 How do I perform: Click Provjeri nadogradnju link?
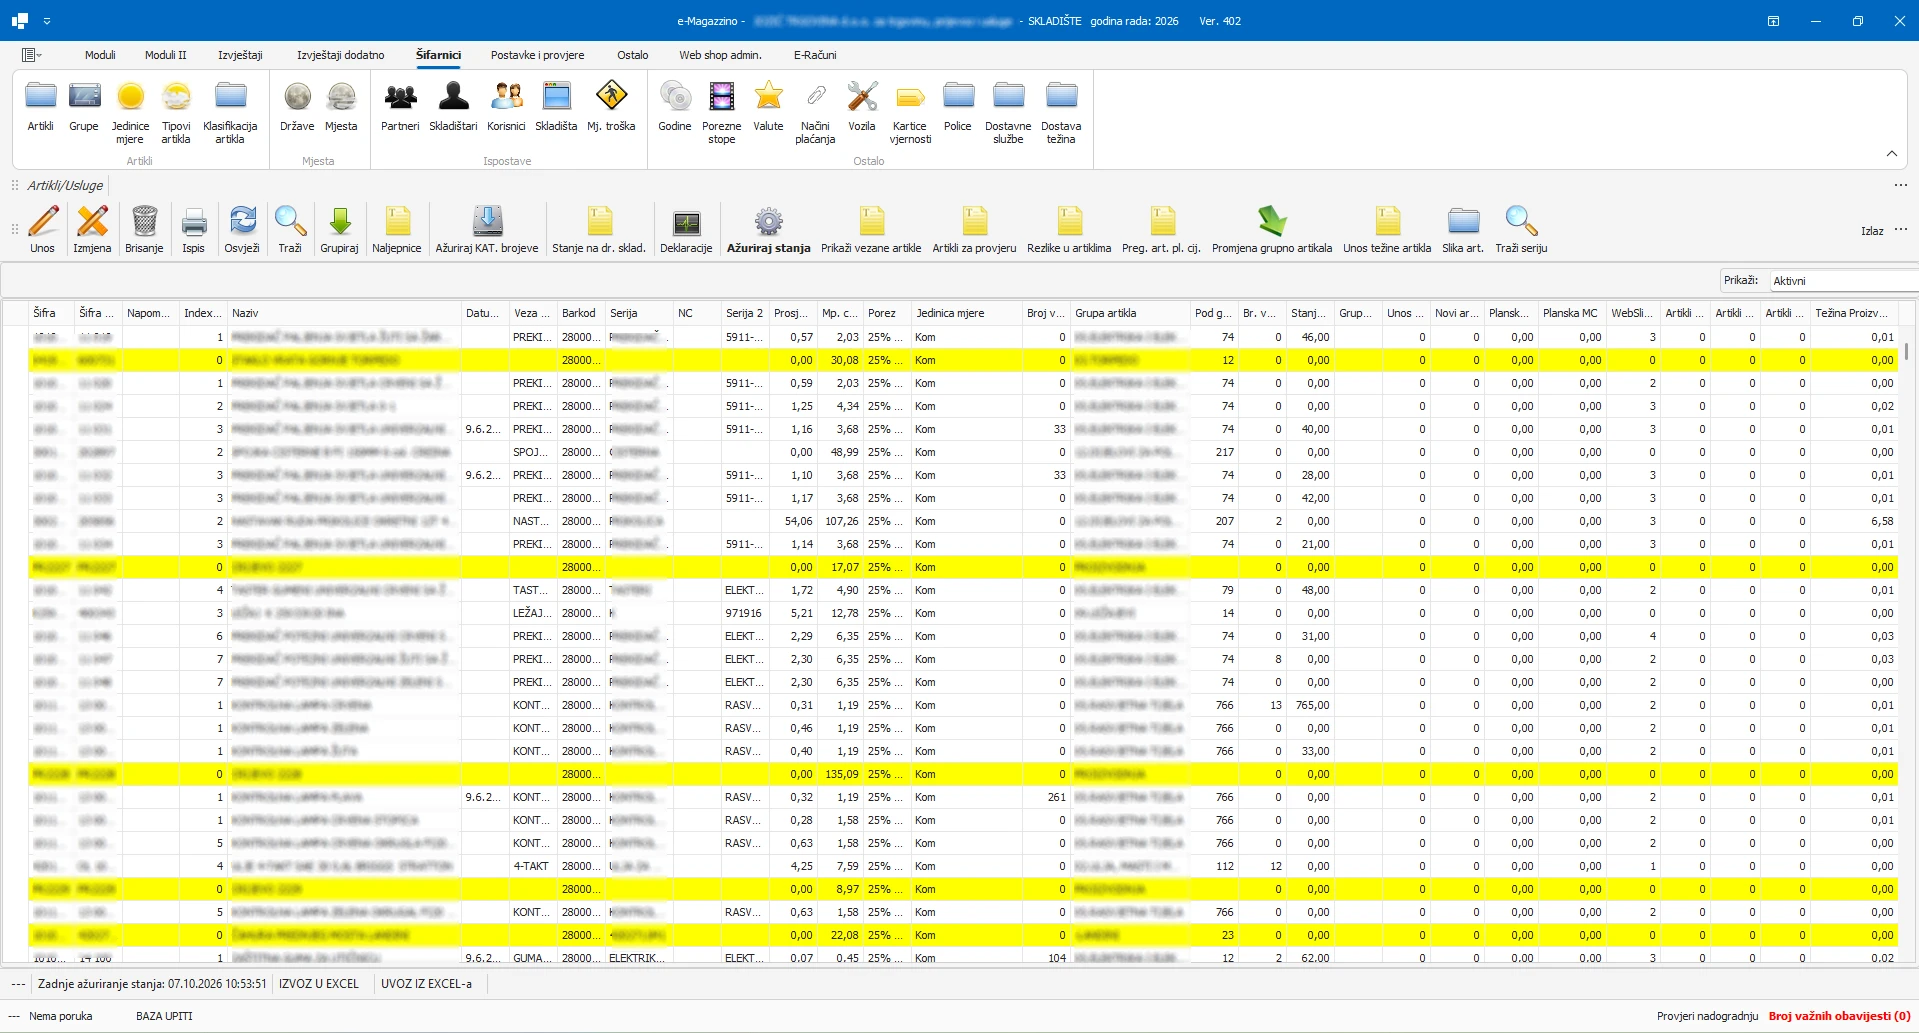tap(1707, 1016)
